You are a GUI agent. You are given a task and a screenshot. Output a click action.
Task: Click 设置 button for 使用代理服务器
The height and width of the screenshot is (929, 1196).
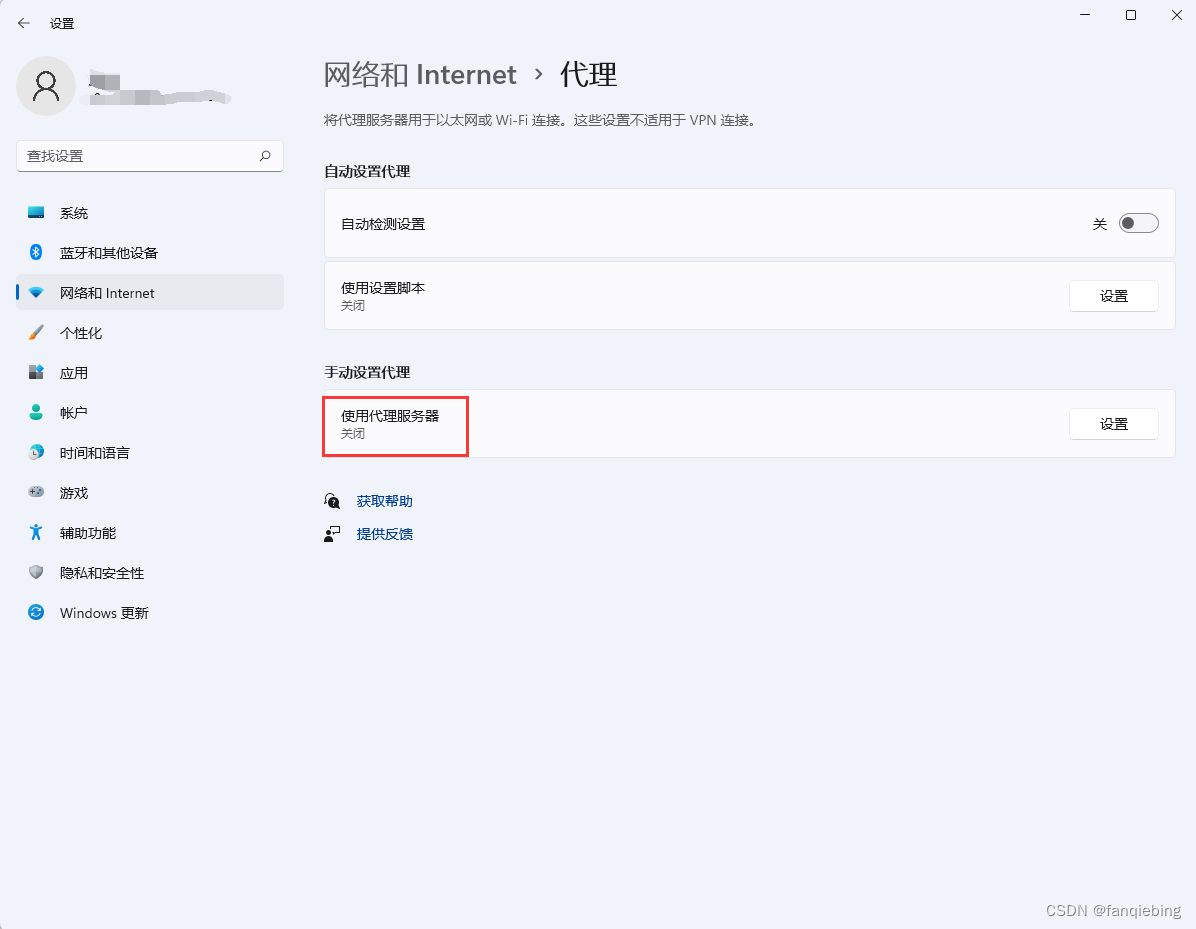pos(1114,424)
